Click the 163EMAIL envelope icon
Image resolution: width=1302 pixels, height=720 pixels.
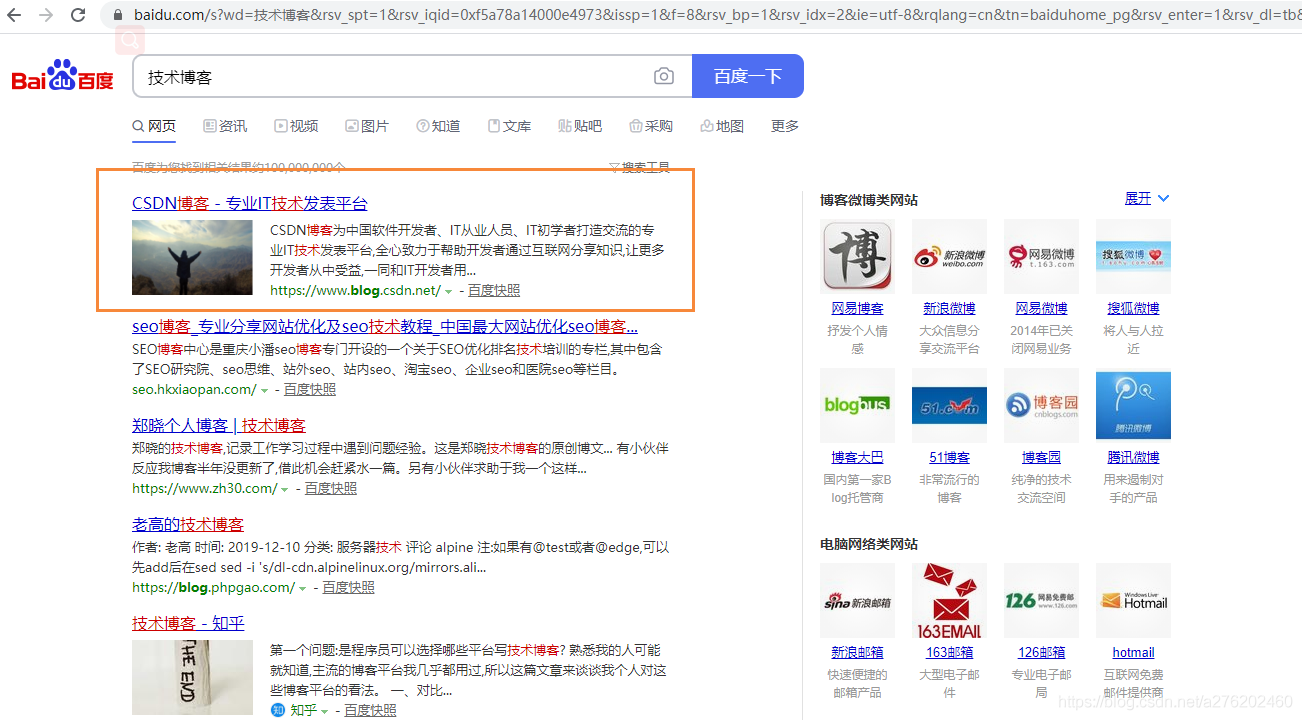[x=948, y=600]
